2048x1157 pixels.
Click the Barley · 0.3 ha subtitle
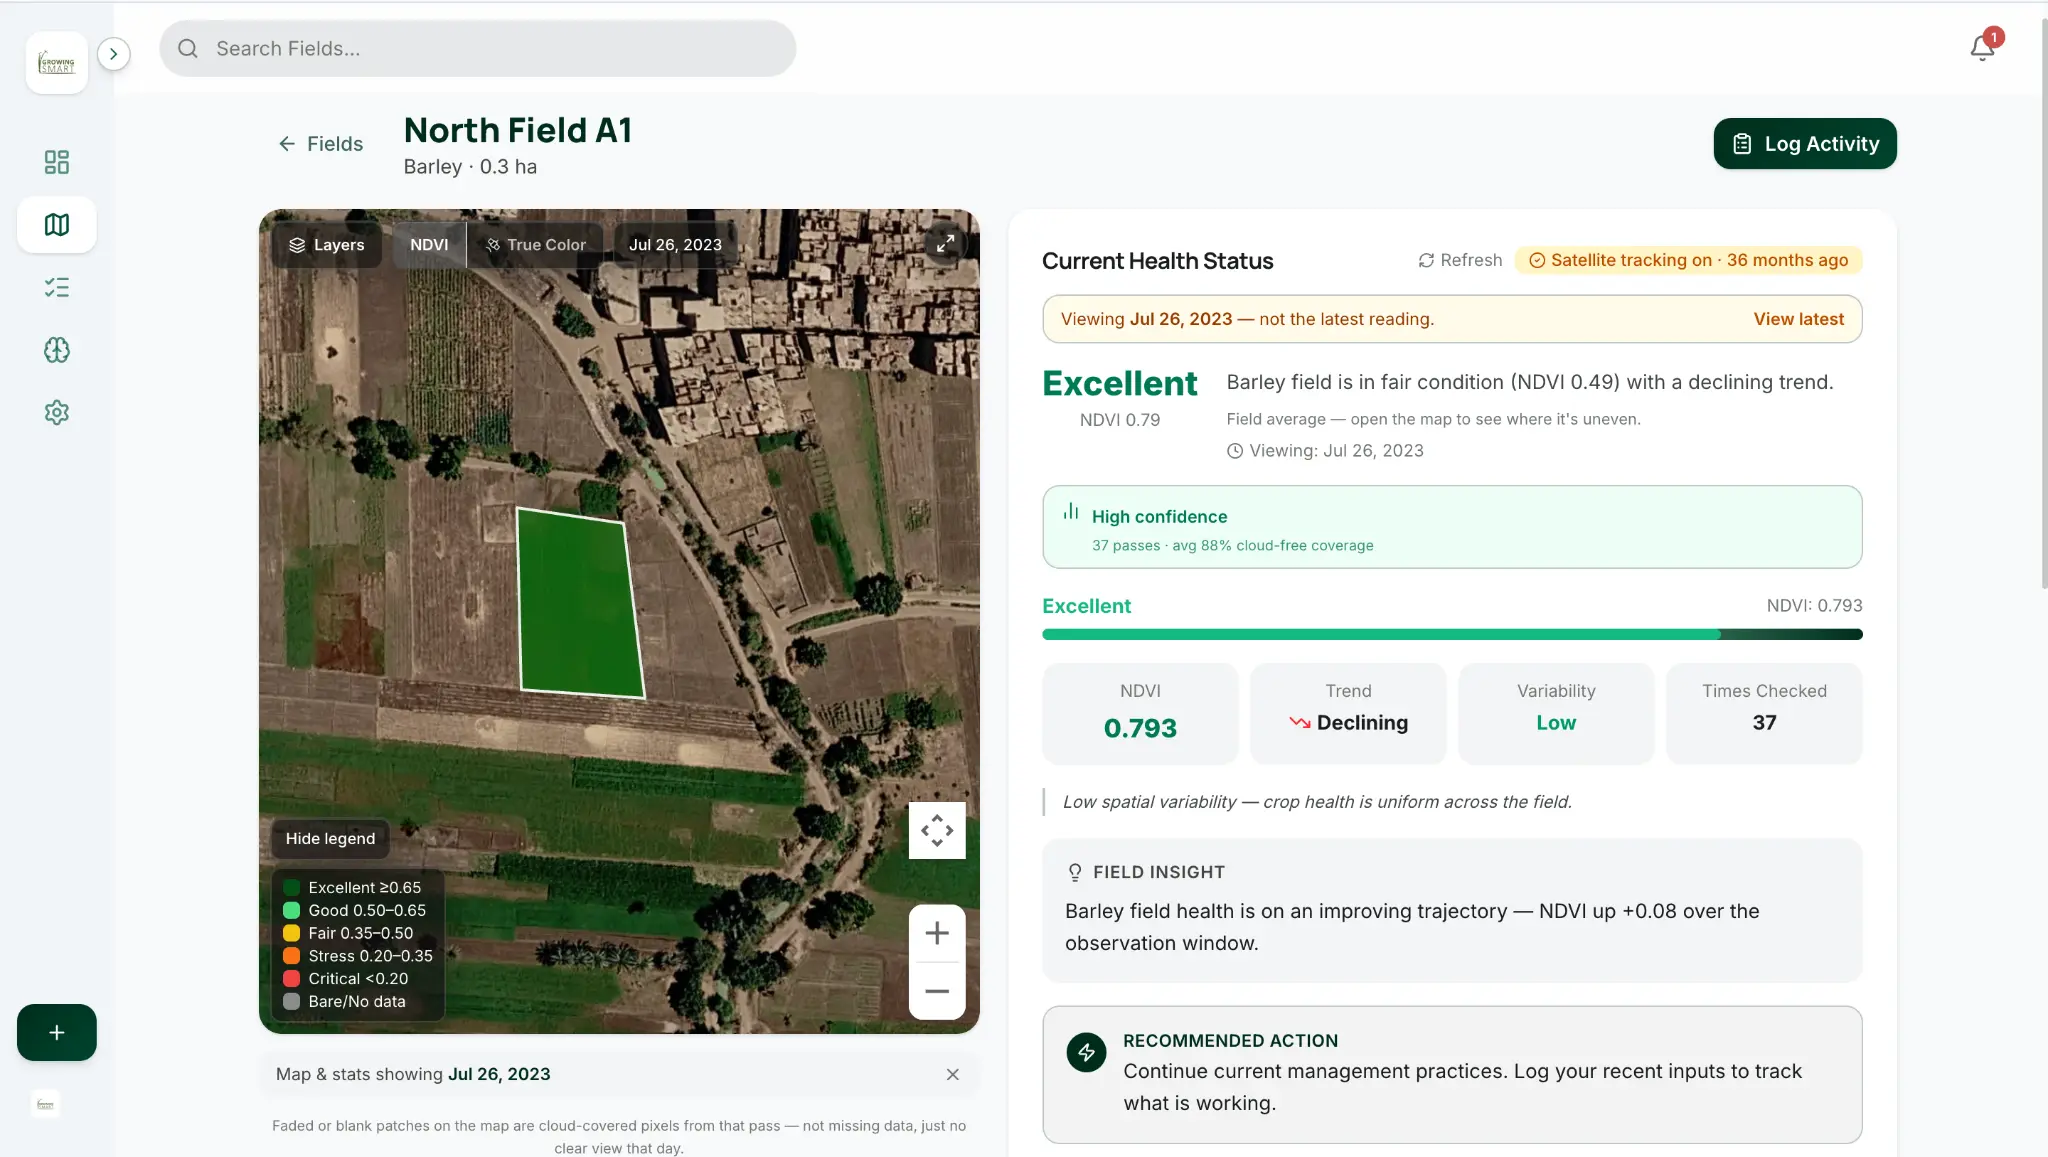click(470, 167)
